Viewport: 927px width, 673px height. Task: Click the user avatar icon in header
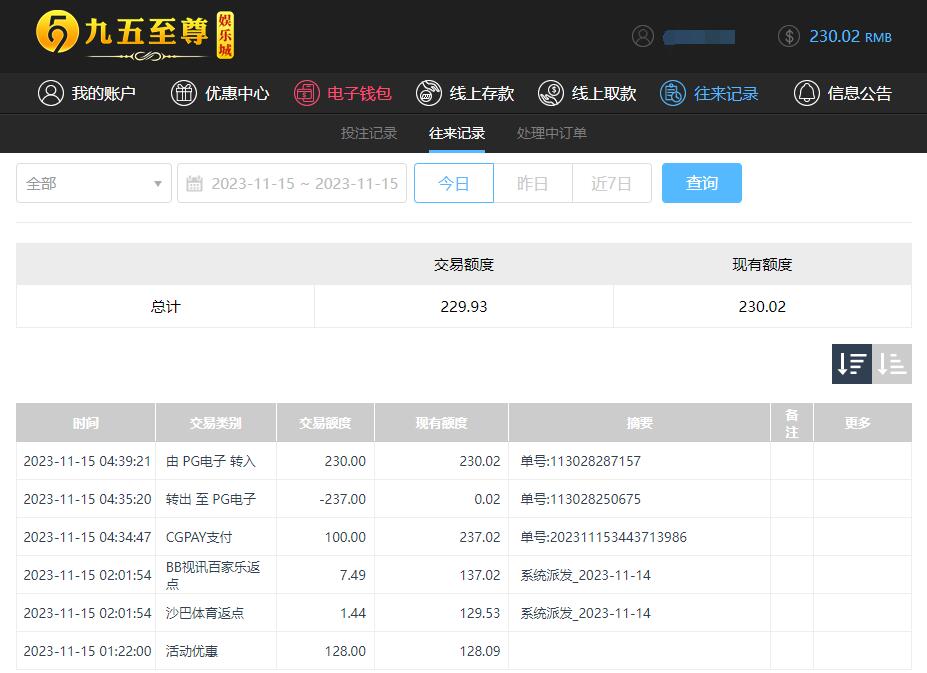coord(643,36)
